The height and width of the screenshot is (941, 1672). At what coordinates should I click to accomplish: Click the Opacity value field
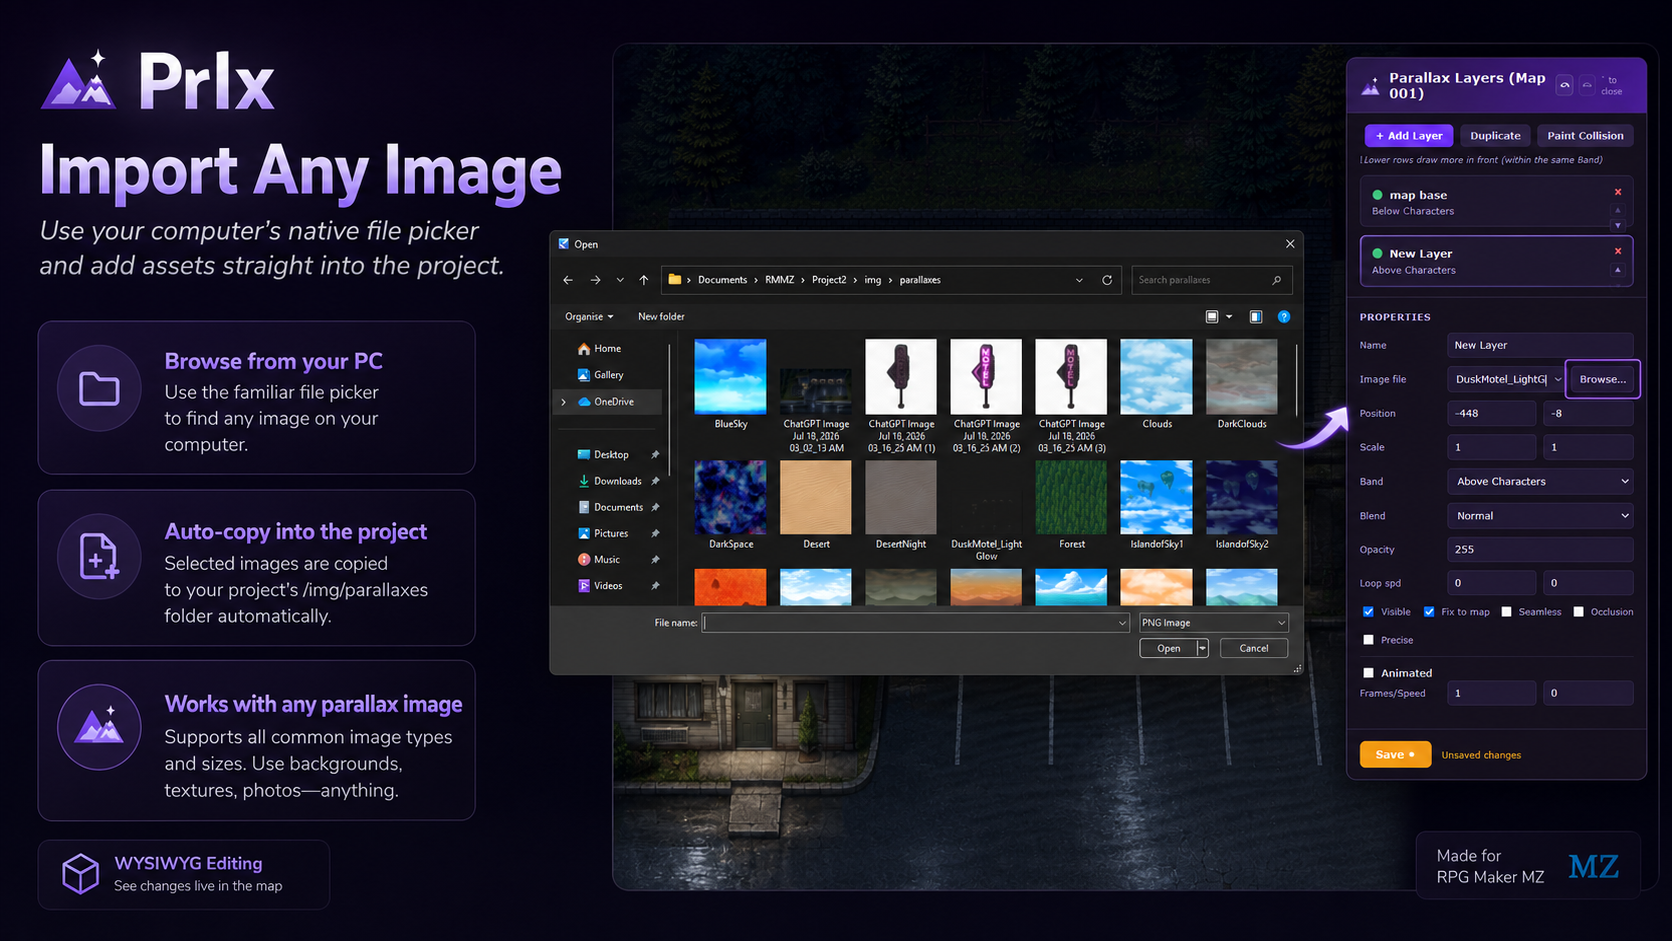(x=1540, y=550)
